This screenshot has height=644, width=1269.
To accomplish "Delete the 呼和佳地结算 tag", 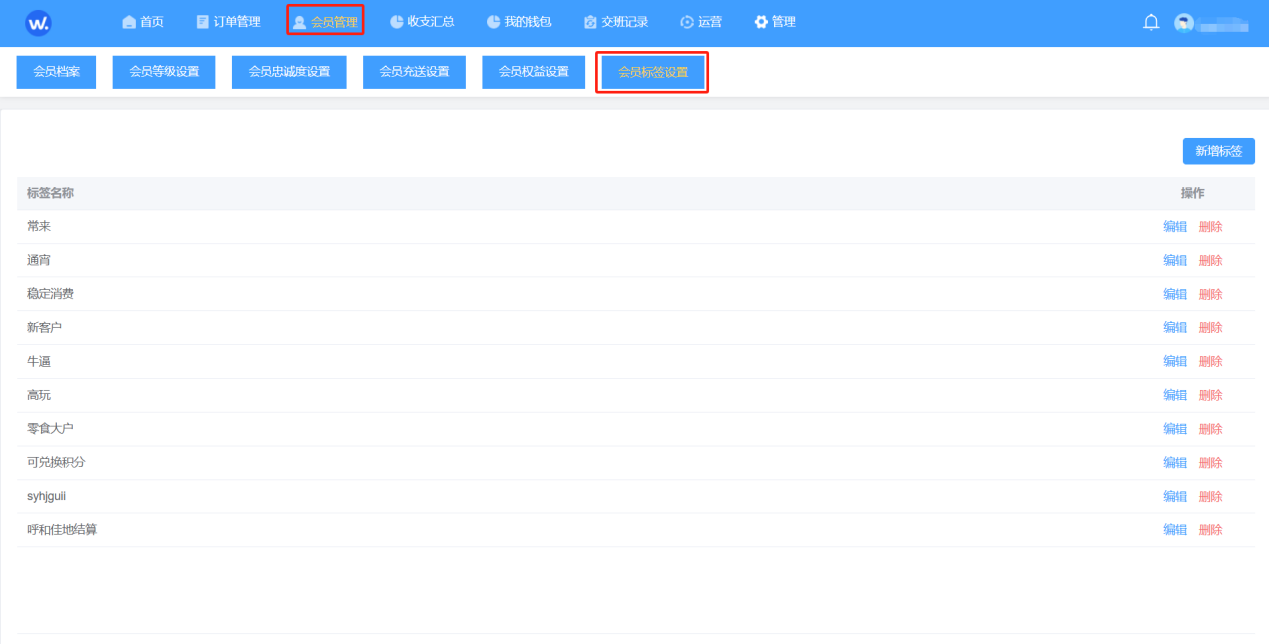I will point(1210,530).
